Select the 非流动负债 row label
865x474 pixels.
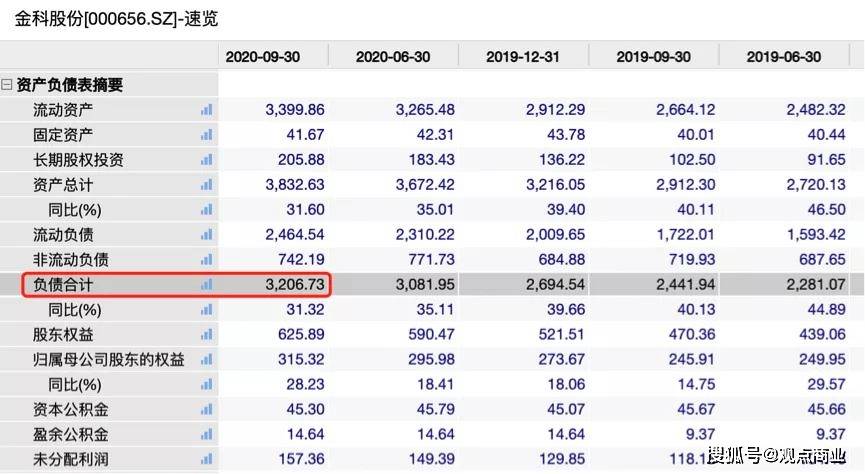tap(71, 259)
